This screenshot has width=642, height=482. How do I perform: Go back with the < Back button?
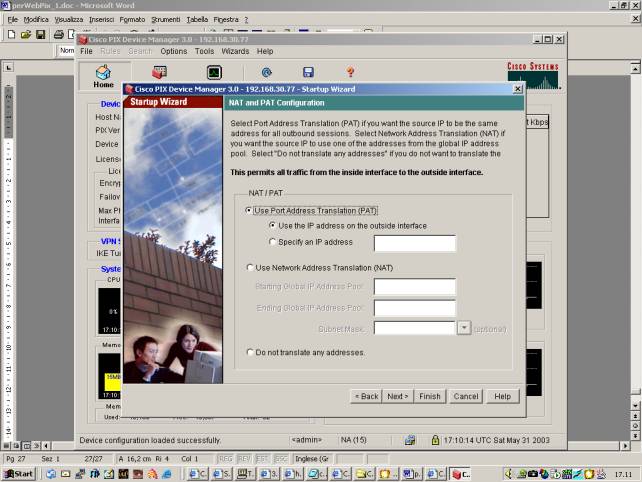click(x=366, y=396)
